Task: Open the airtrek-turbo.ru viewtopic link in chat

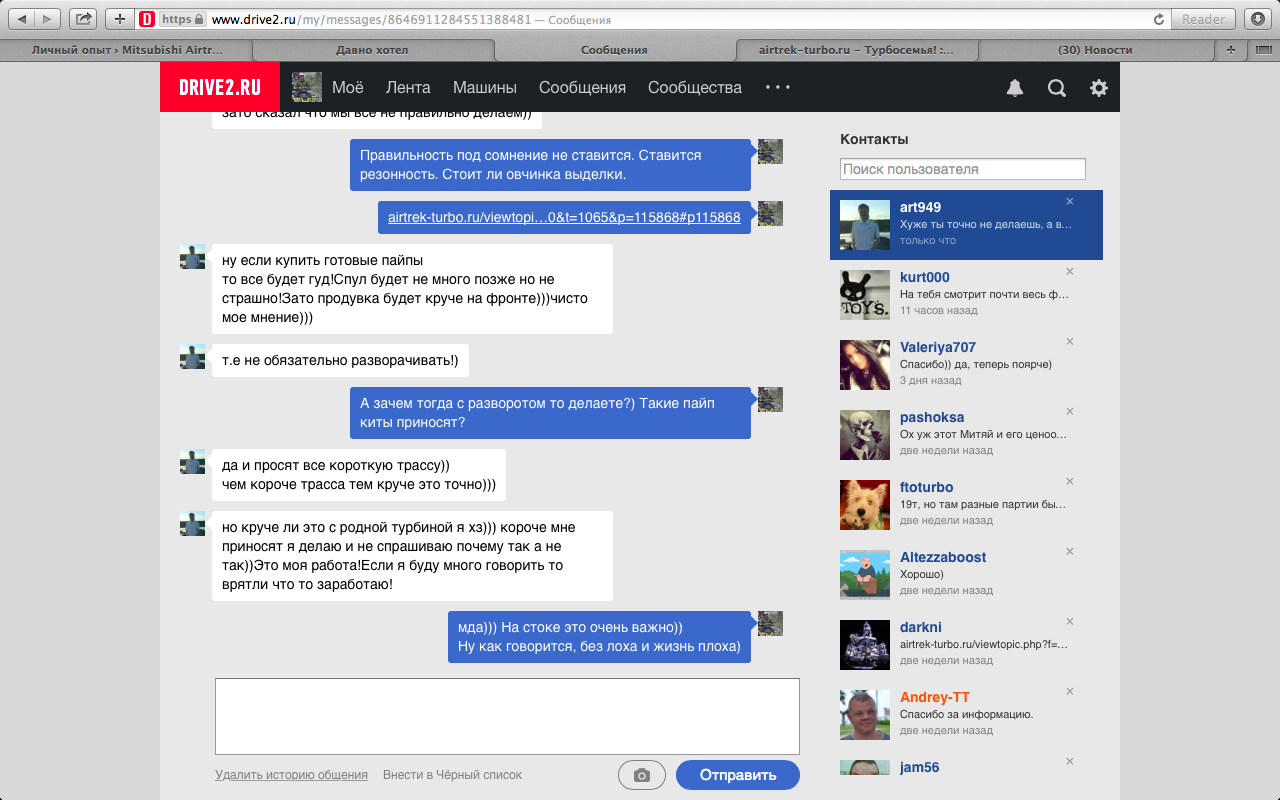Action: (564, 217)
